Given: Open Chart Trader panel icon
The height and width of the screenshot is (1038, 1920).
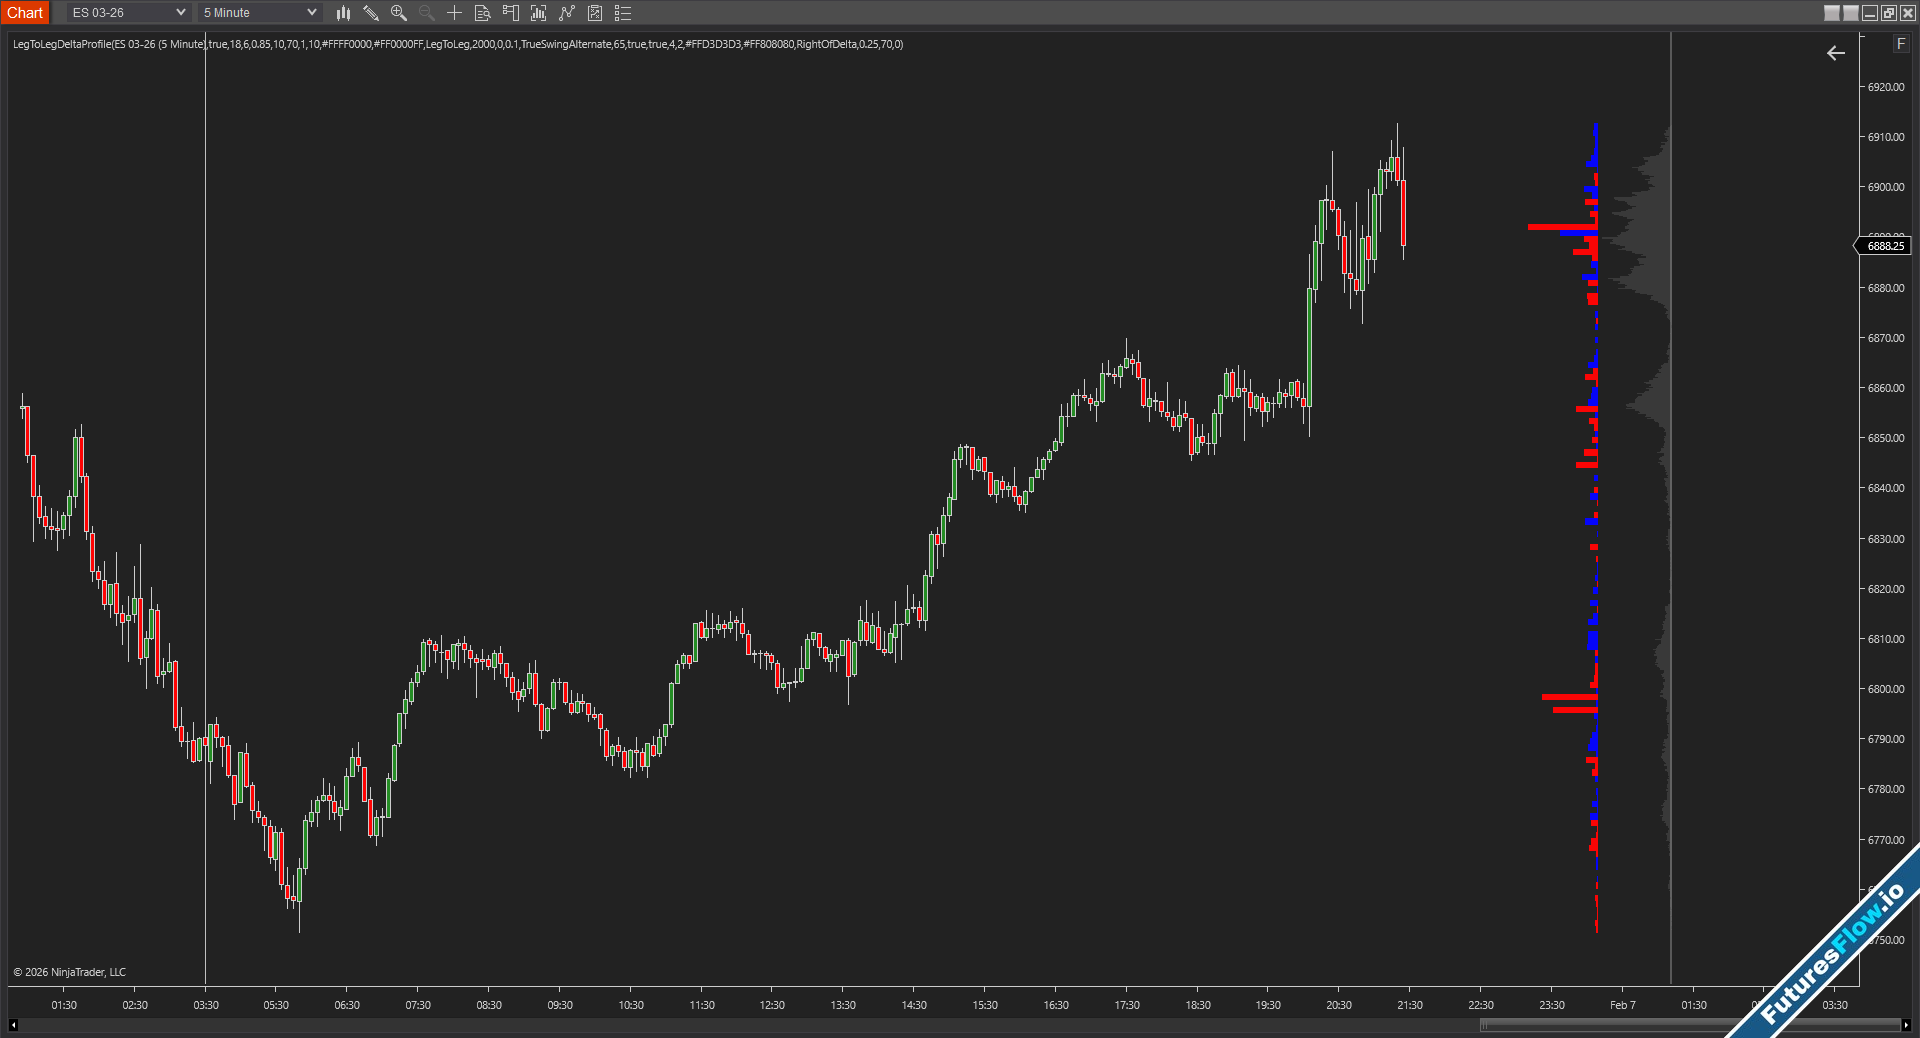Looking at the screenshot, I should [511, 13].
